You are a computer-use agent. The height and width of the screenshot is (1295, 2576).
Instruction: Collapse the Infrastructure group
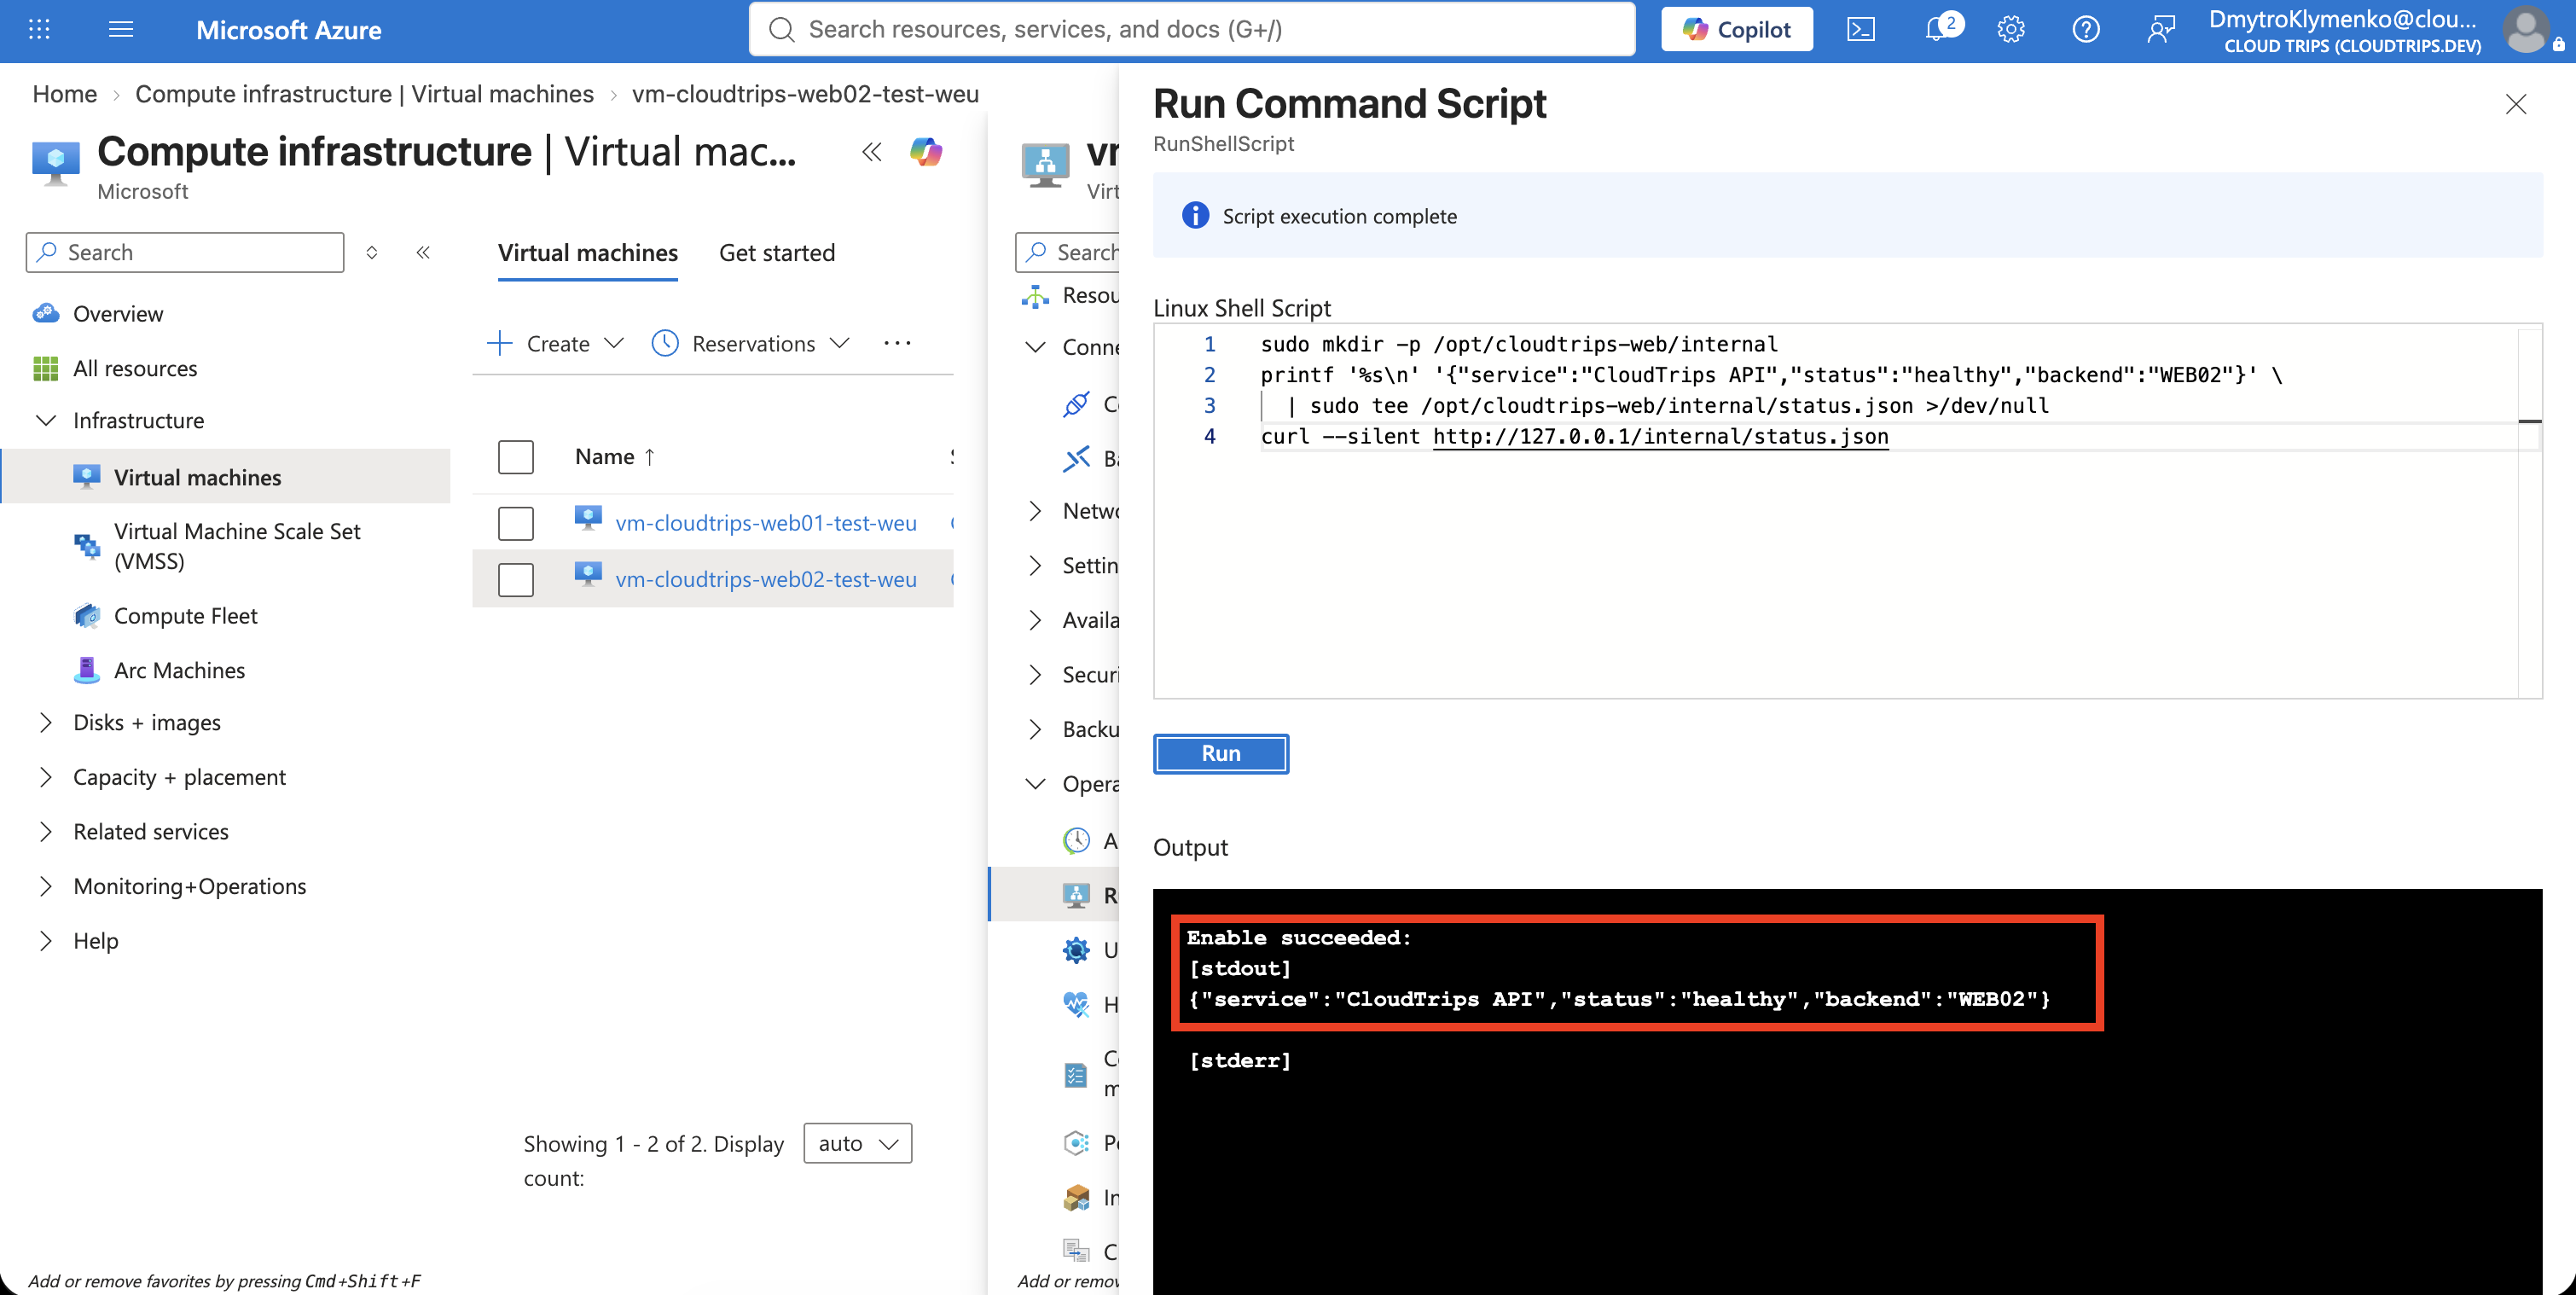46,420
